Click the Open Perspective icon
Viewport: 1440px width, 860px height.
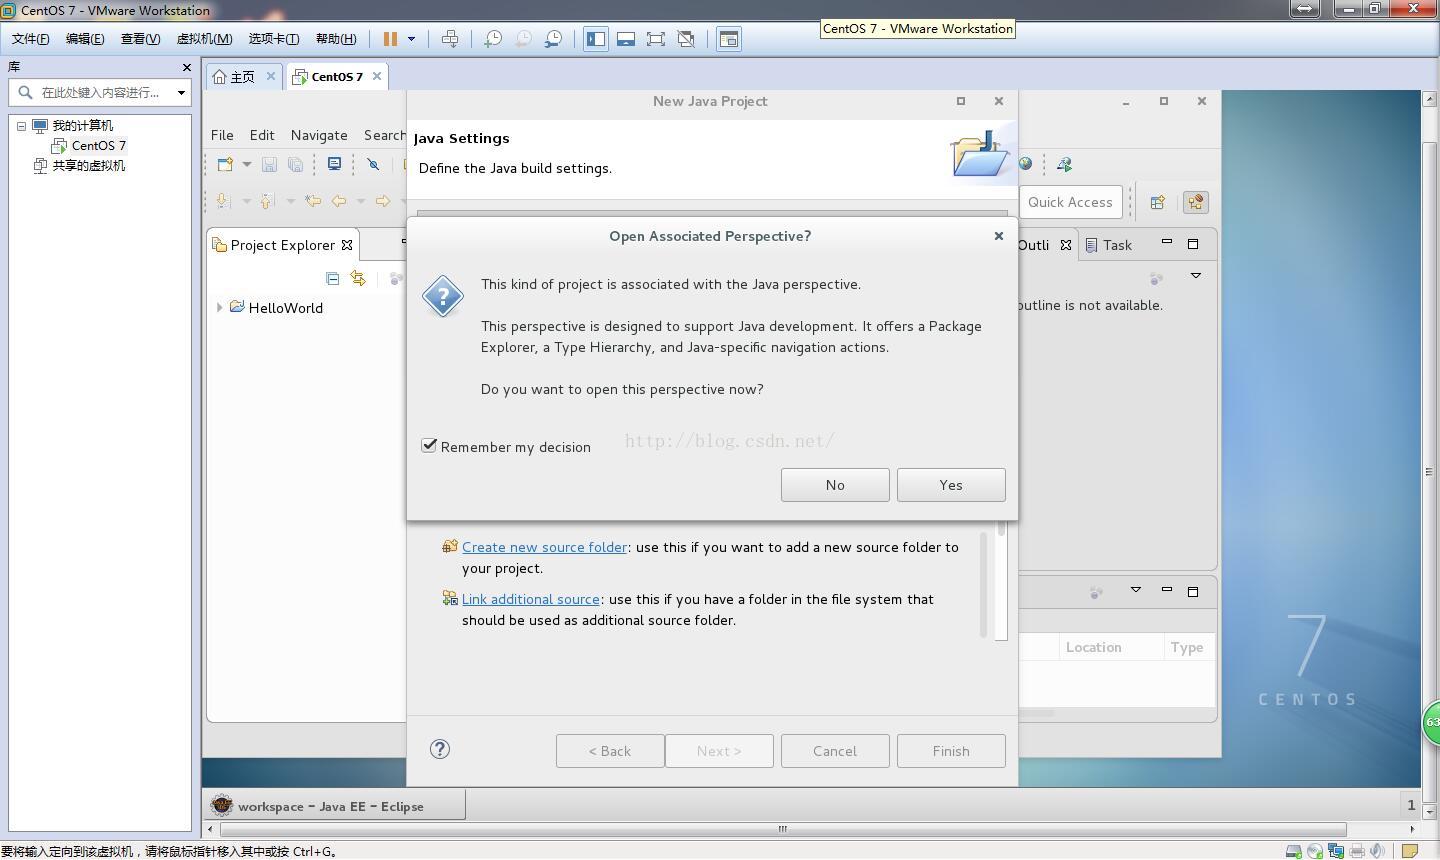(1157, 202)
